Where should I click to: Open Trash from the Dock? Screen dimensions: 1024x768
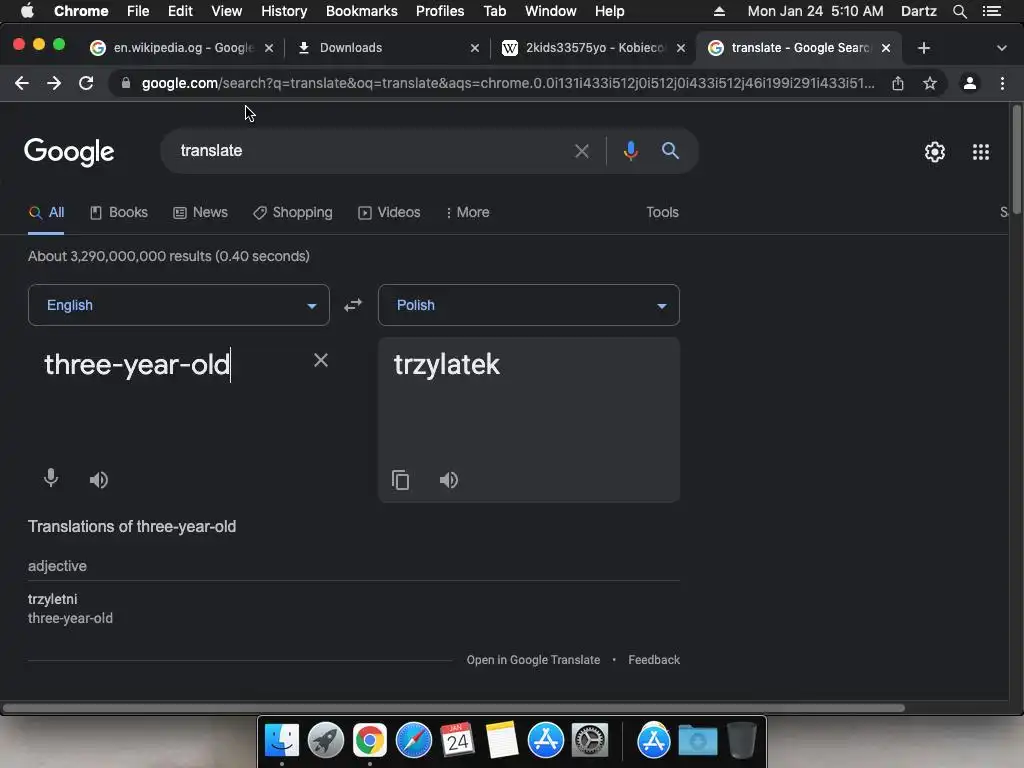[x=742, y=741]
